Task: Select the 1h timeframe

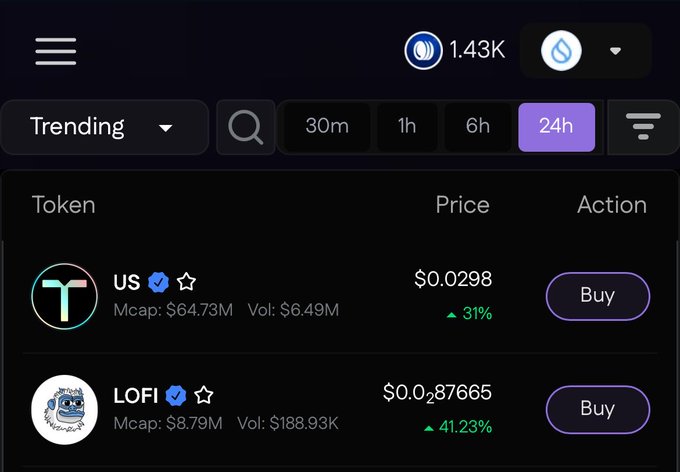Action: click(x=407, y=127)
